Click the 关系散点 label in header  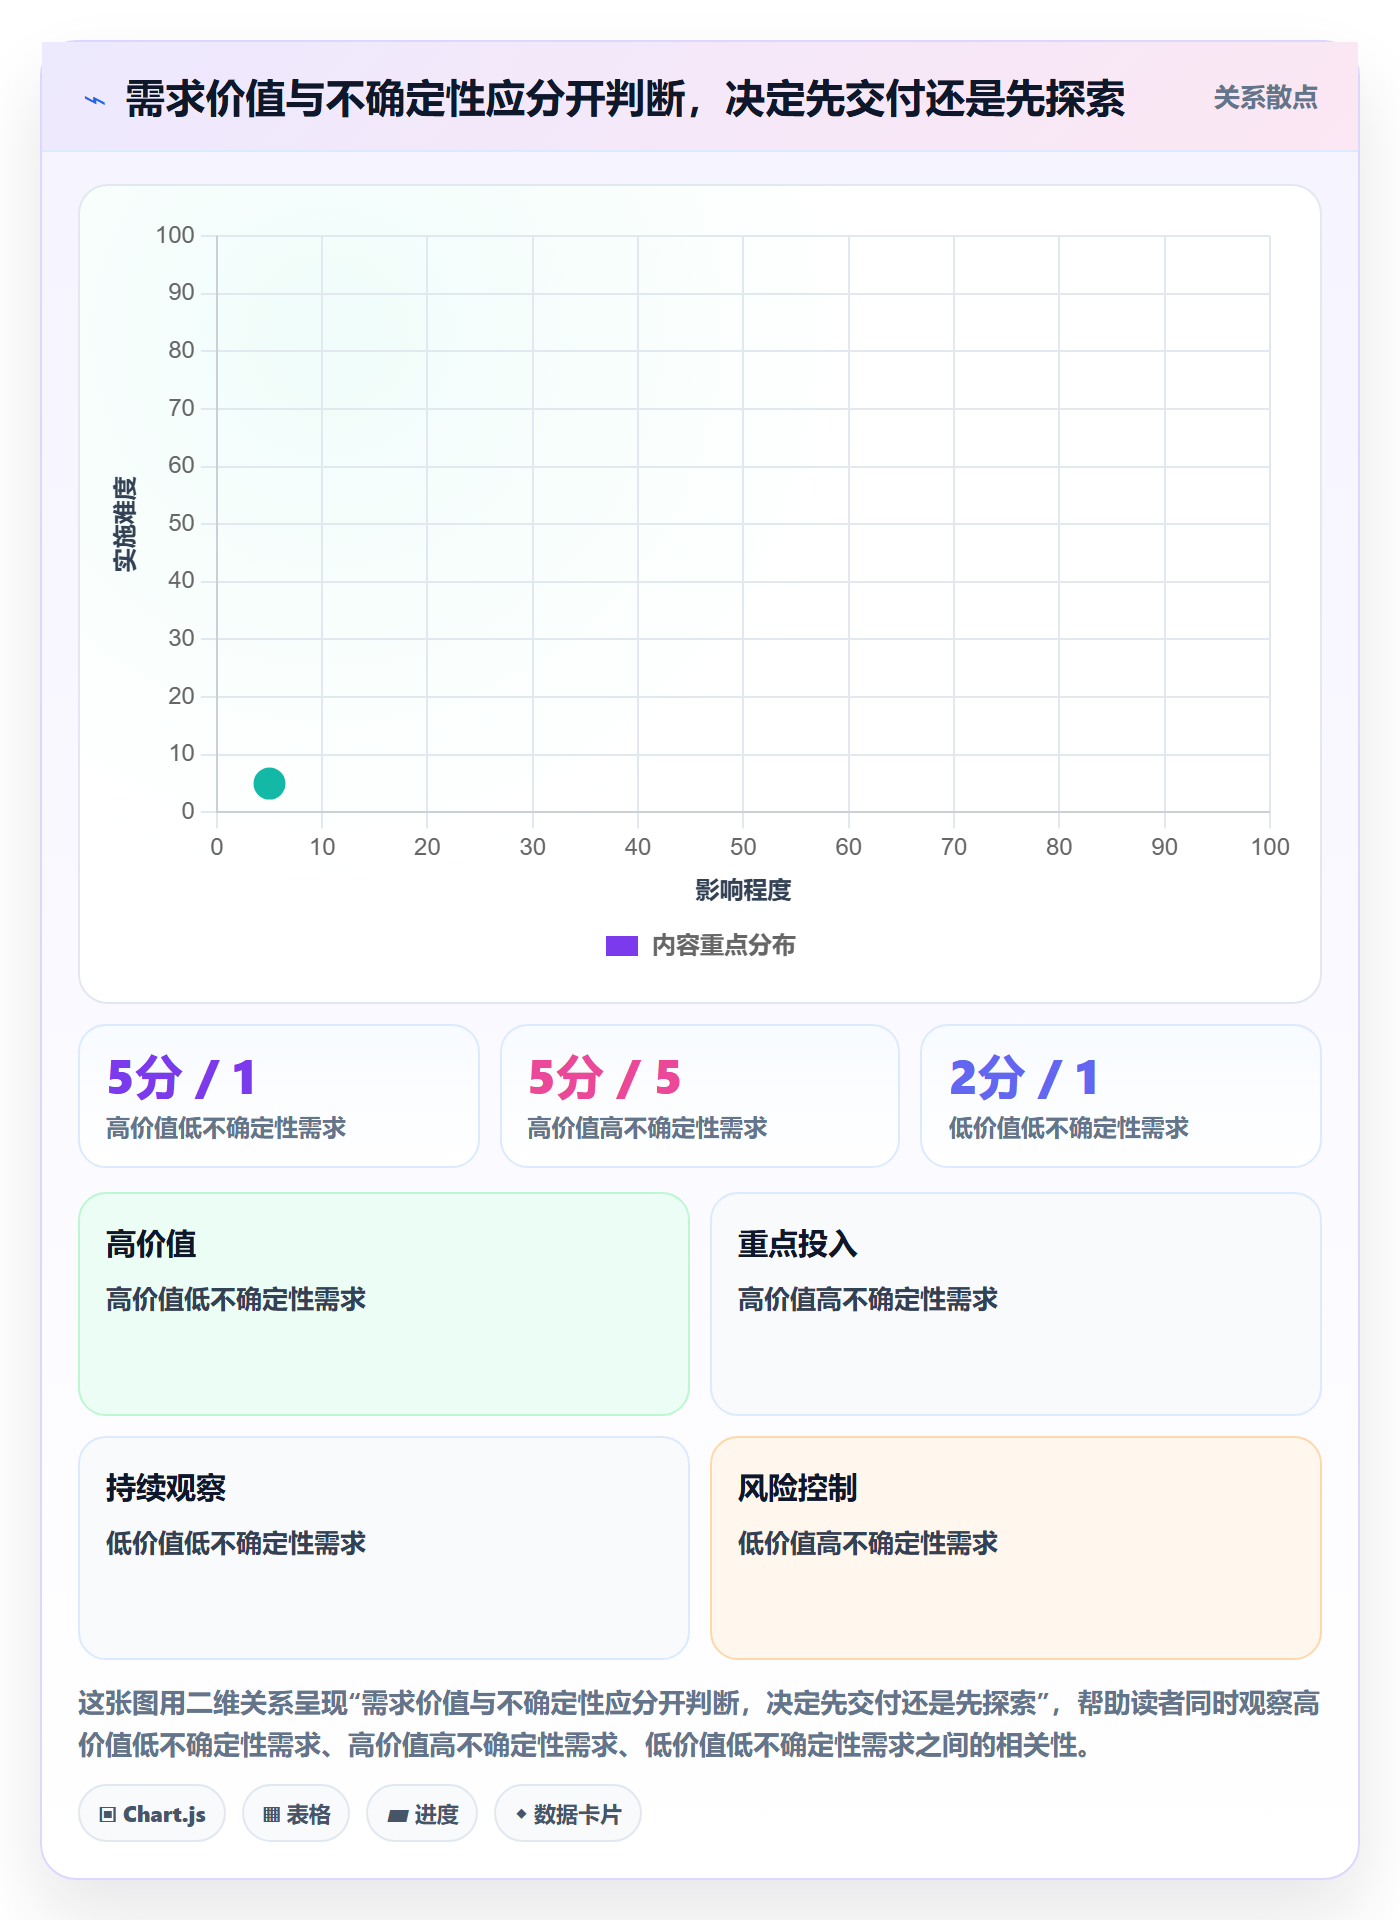(x=1265, y=98)
